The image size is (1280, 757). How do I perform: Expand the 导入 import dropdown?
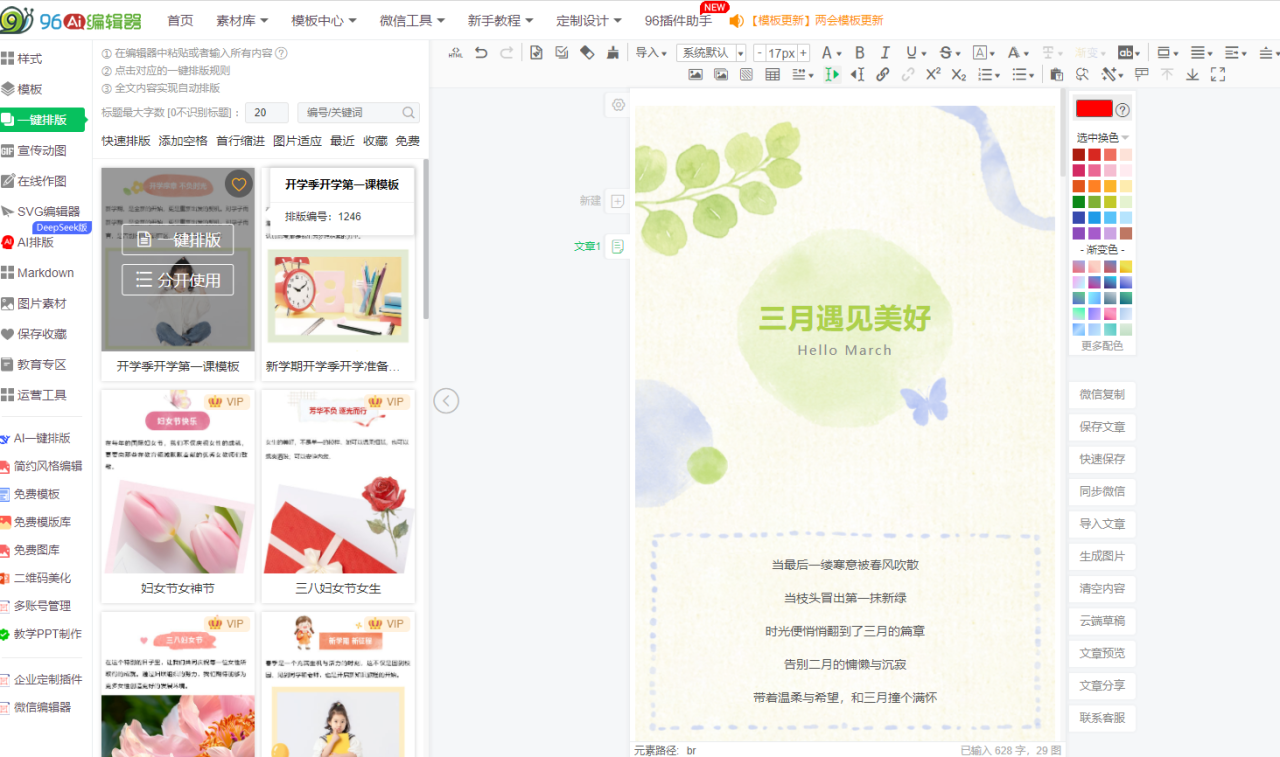651,53
